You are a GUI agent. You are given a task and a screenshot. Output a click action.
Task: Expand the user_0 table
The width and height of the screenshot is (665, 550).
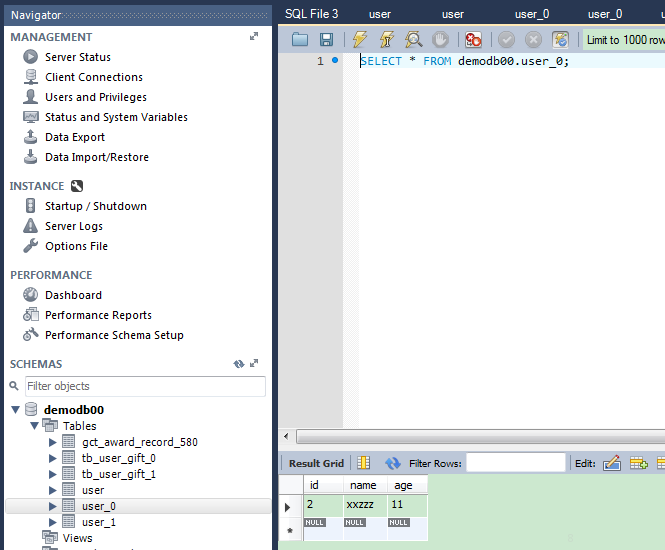[x=52, y=506]
